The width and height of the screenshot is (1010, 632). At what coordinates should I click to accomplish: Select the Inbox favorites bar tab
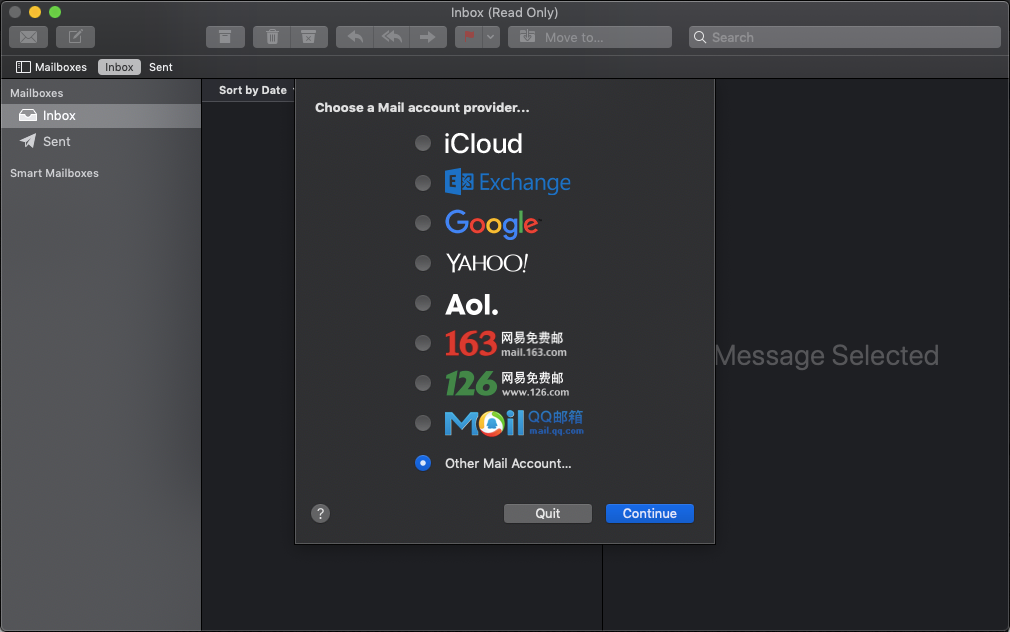[x=119, y=67]
